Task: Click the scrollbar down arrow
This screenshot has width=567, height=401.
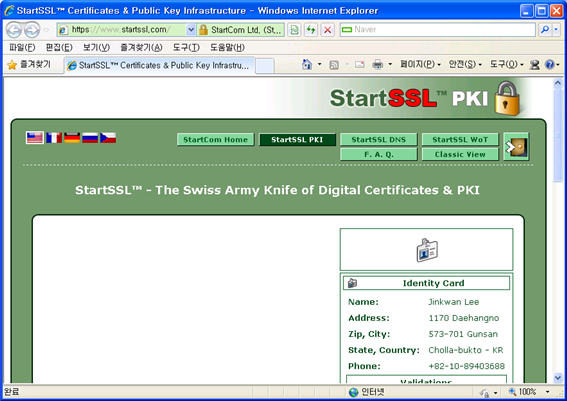Action: pyautogui.click(x=558, y=378)
